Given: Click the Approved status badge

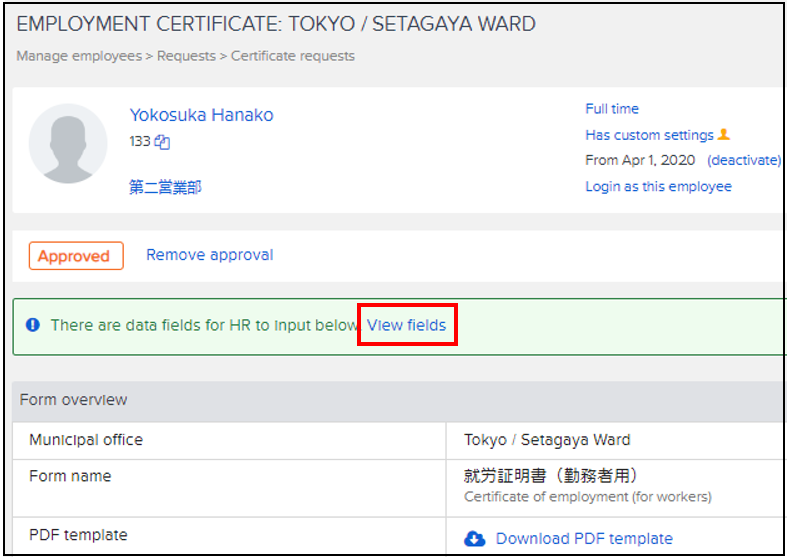Looking at the screenshot, I should tap(75, 256).
